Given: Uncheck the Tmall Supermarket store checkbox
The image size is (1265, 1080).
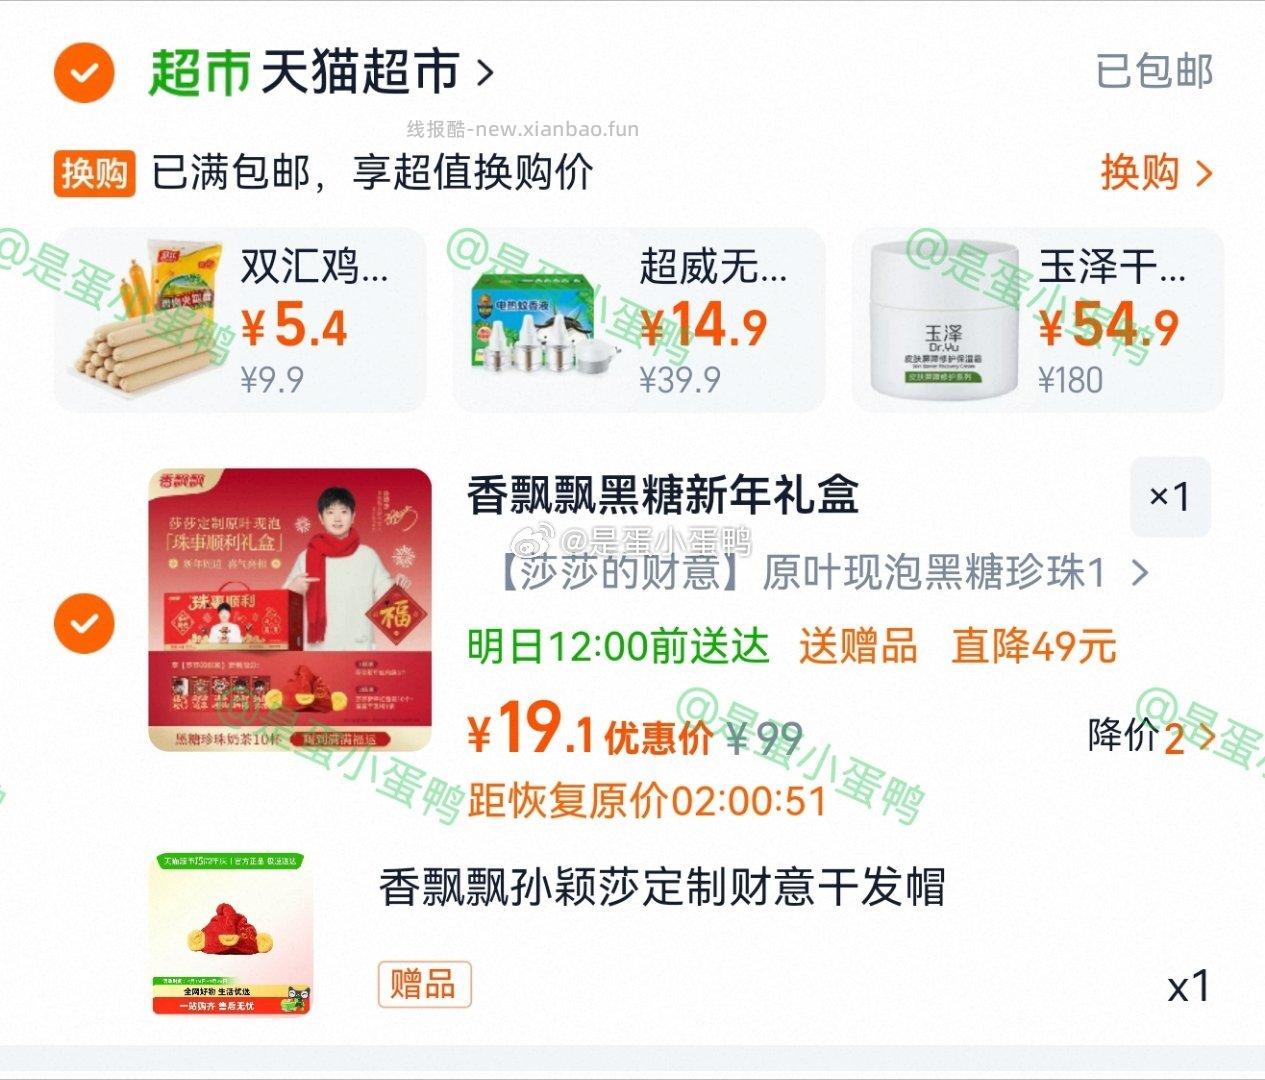Looking at the screenshot, I should click(84, 72).
